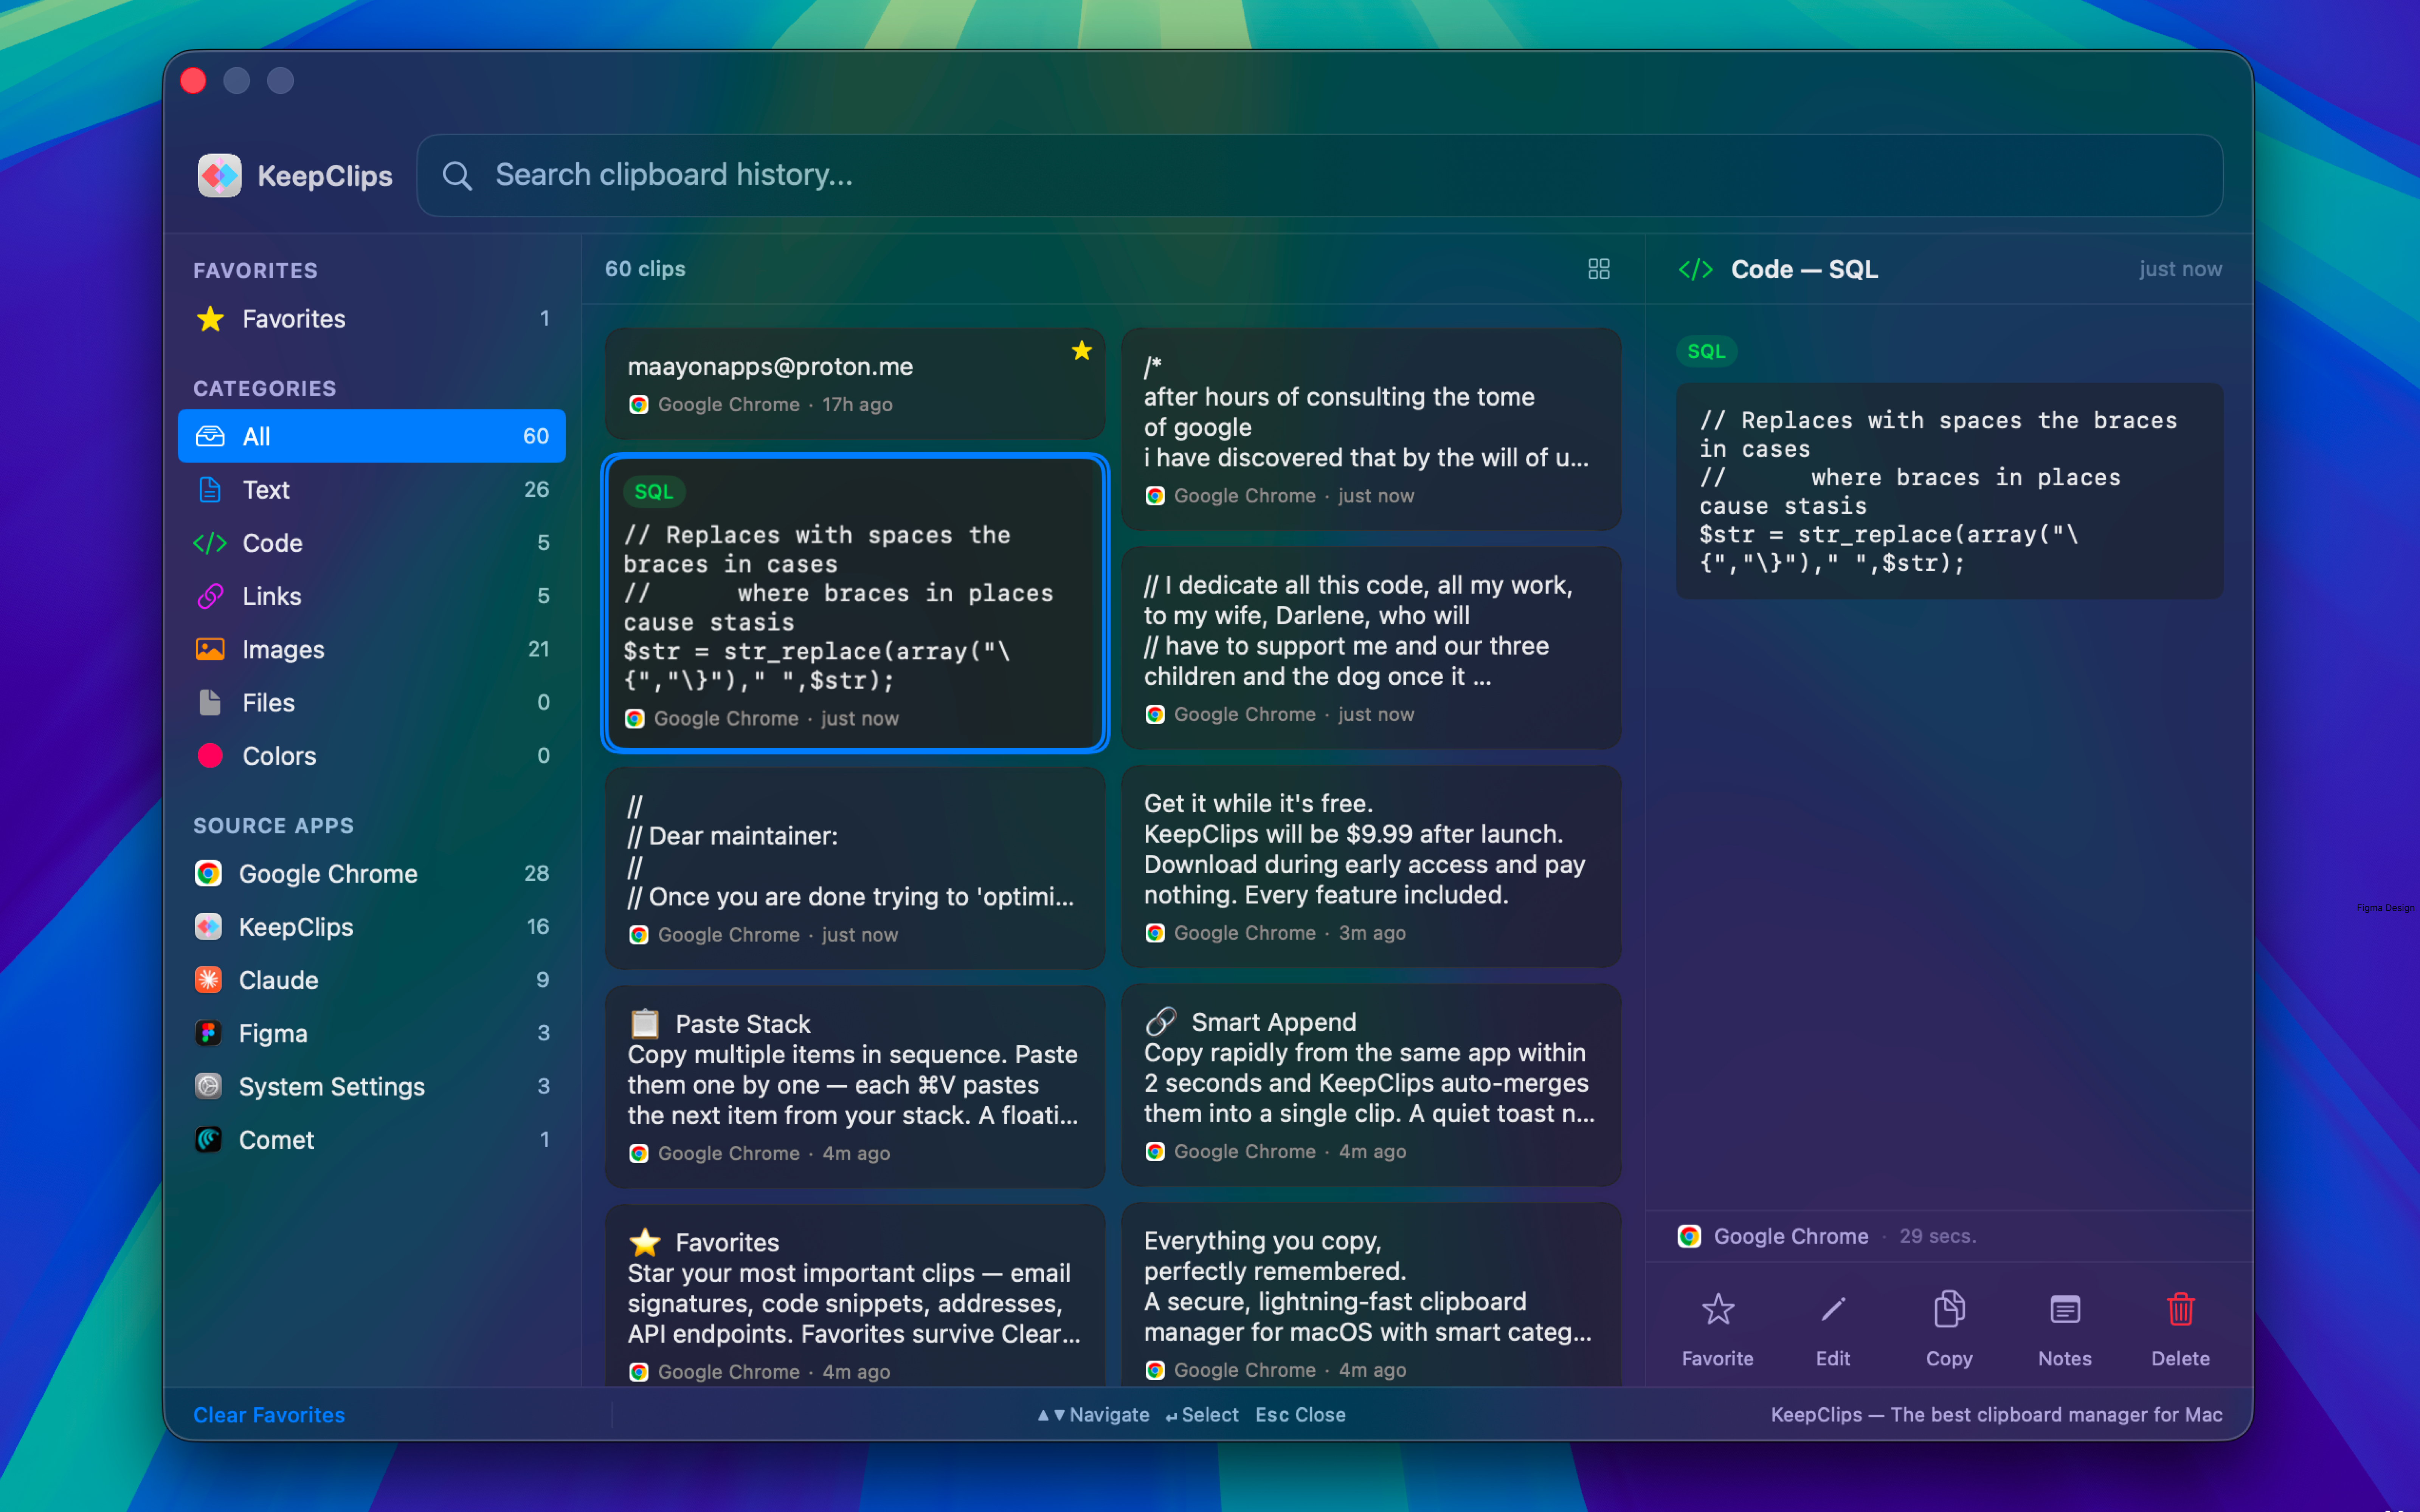Click Clear Favorites link
This screenshot has width=2420, height=1512.
(x=269, y=1414)
